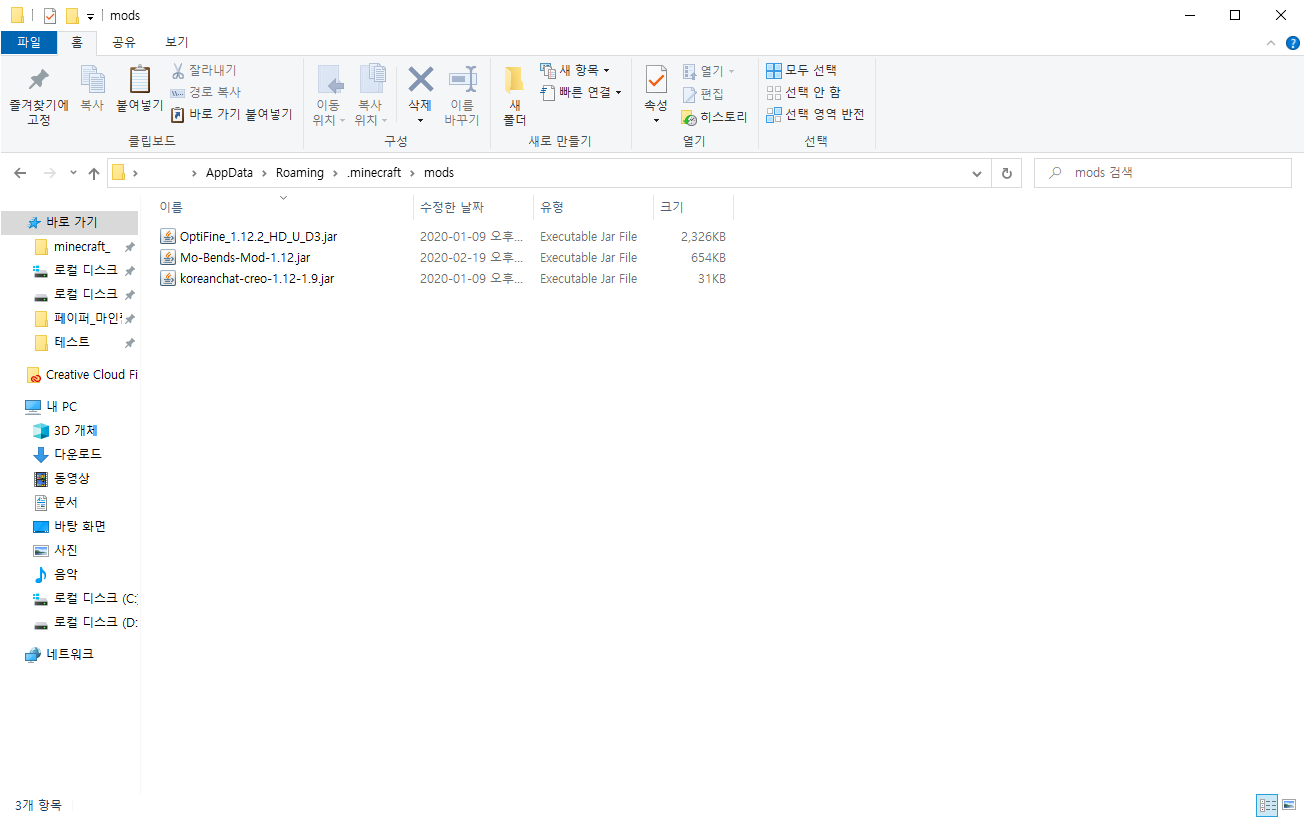
Task: Open the 이동 위치 (Move to) menu
Action: (x=328, y=96)
